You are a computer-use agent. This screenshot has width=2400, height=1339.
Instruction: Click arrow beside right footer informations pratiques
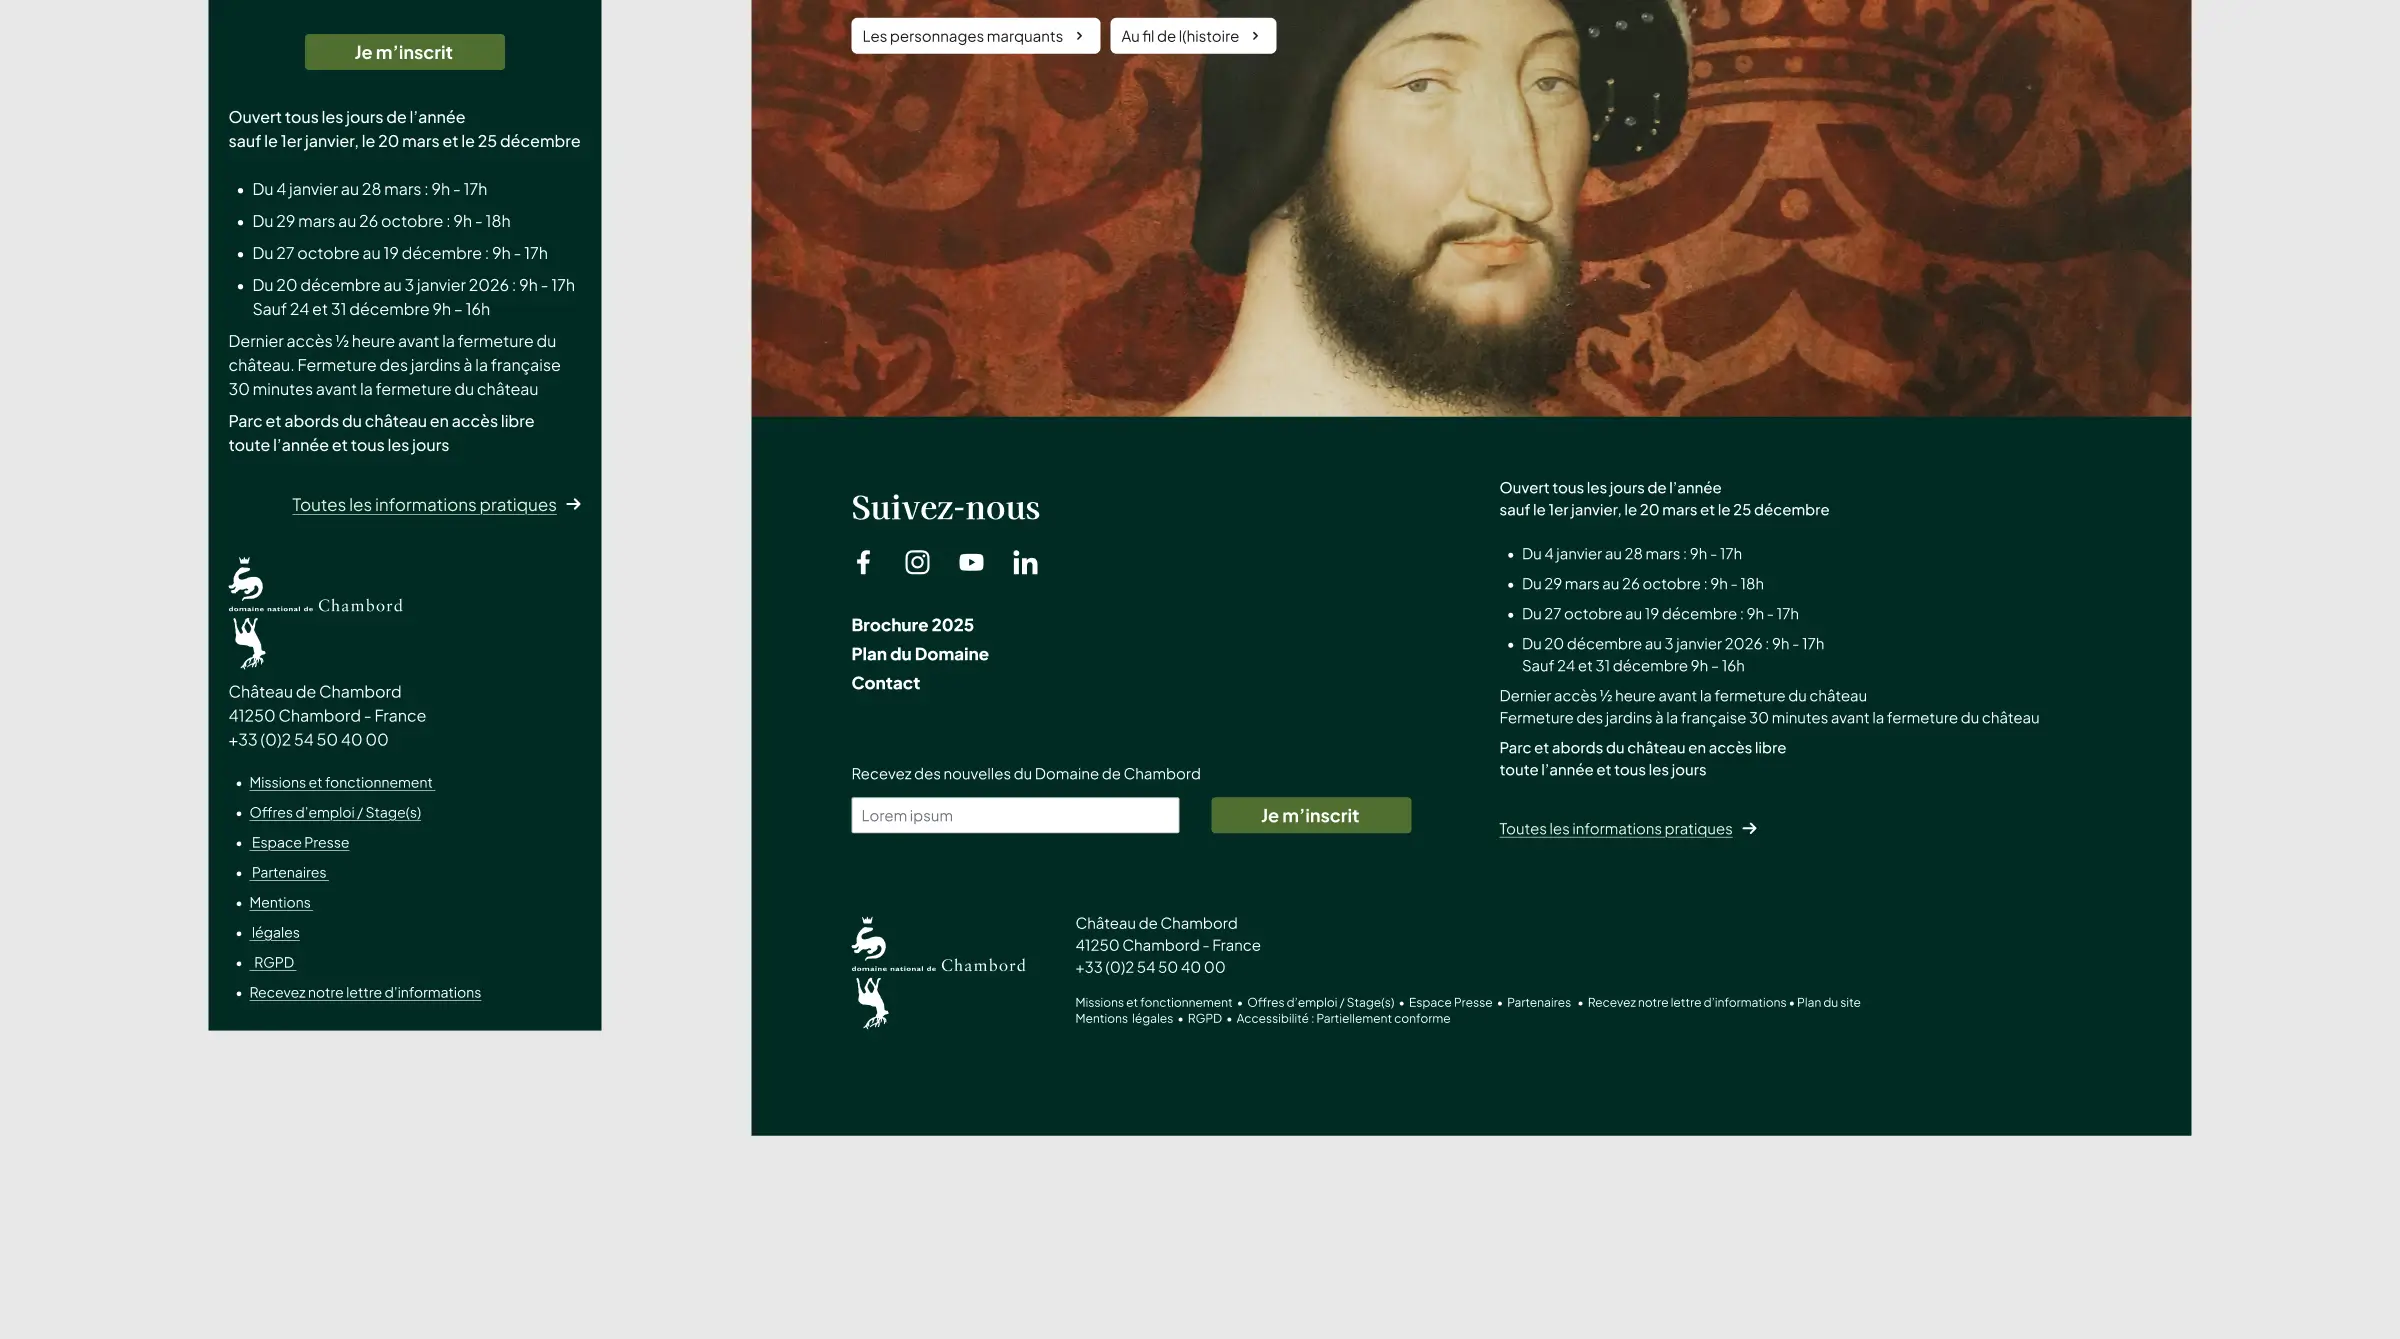[1749, 828]
